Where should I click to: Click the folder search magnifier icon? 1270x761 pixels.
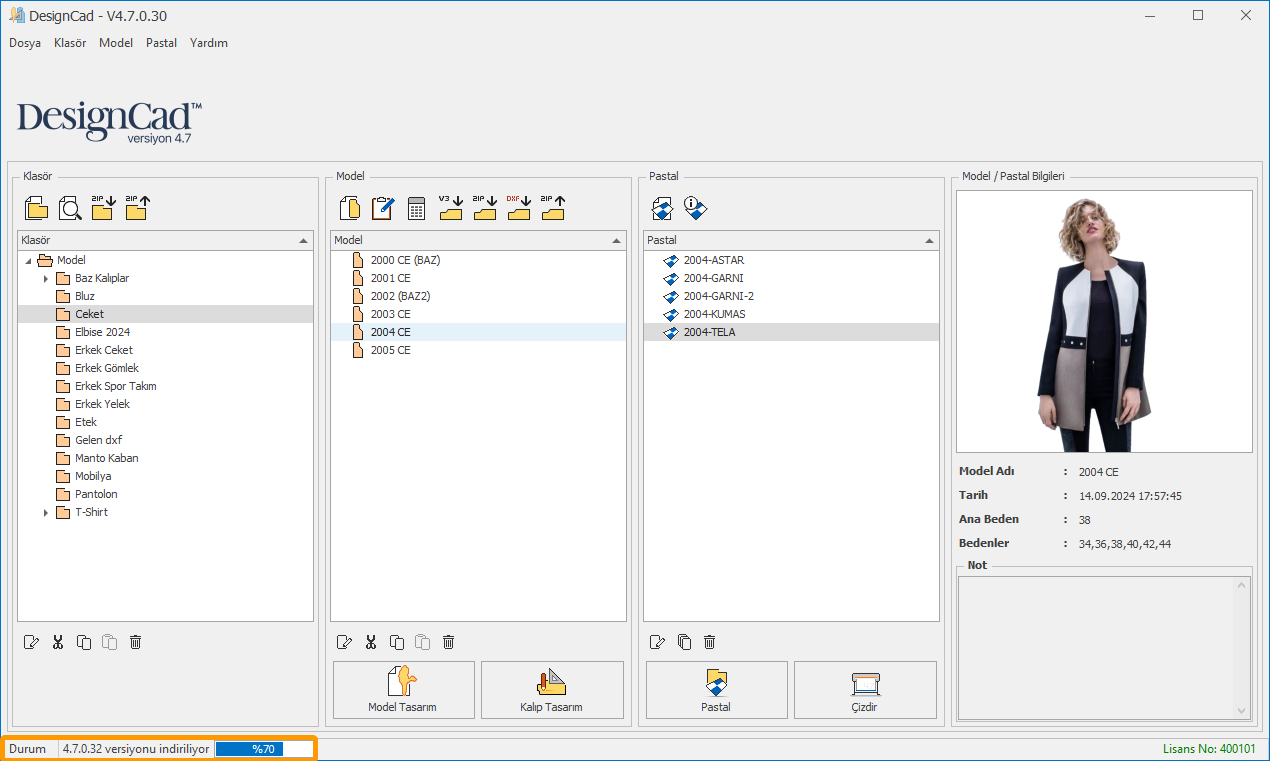[x=70, y=208]
